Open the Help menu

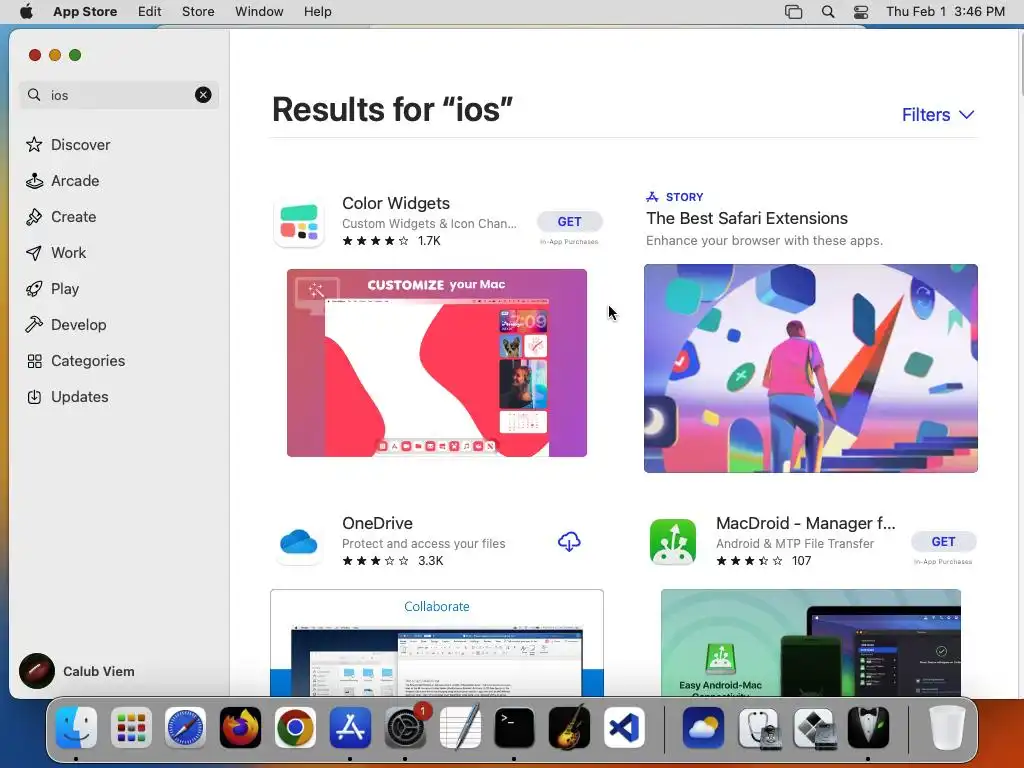tap(317, 12)
